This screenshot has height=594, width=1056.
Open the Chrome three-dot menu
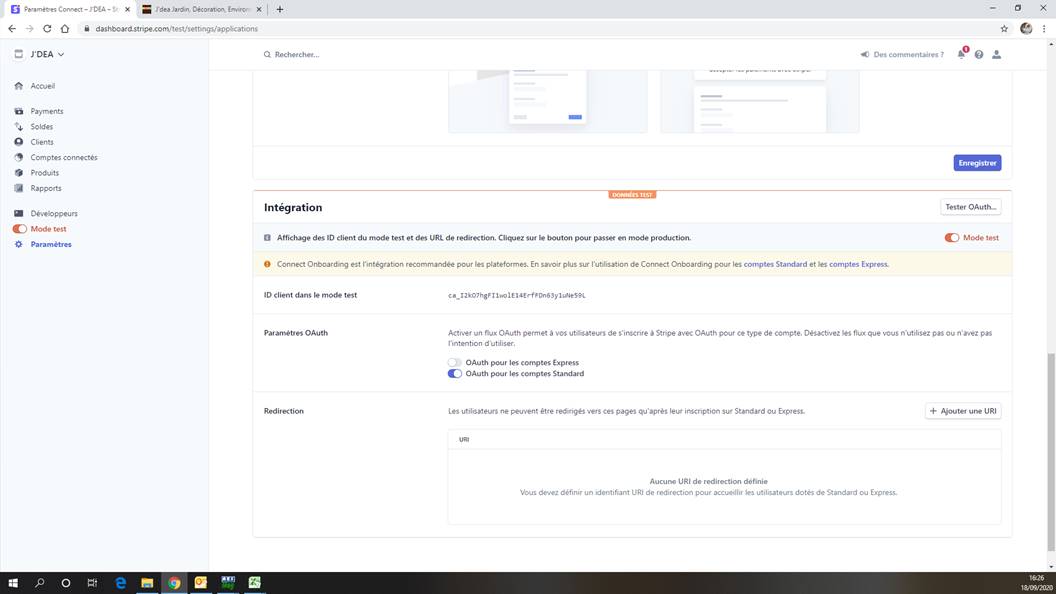(1045, 29)
